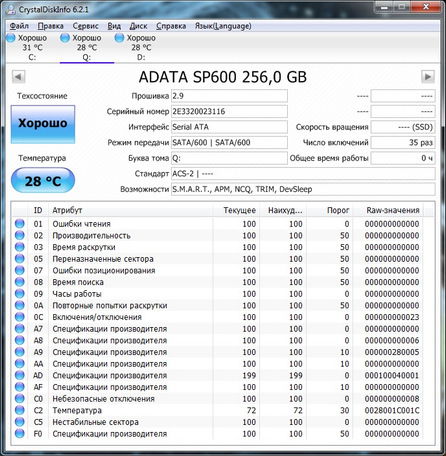
Task: Click the Общее время работы value 0 ч
Action: (x=403, y=158)
